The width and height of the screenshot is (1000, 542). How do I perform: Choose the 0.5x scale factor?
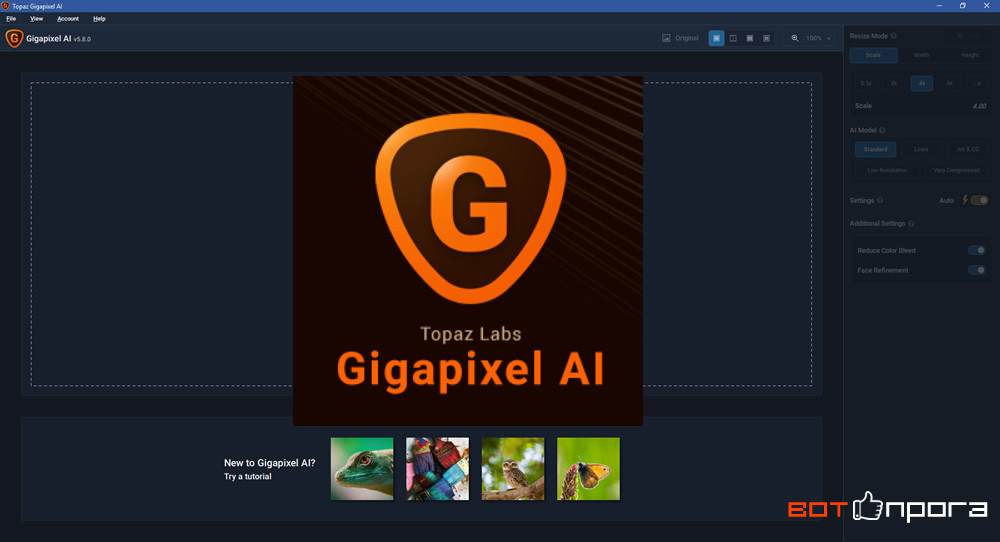865,84
